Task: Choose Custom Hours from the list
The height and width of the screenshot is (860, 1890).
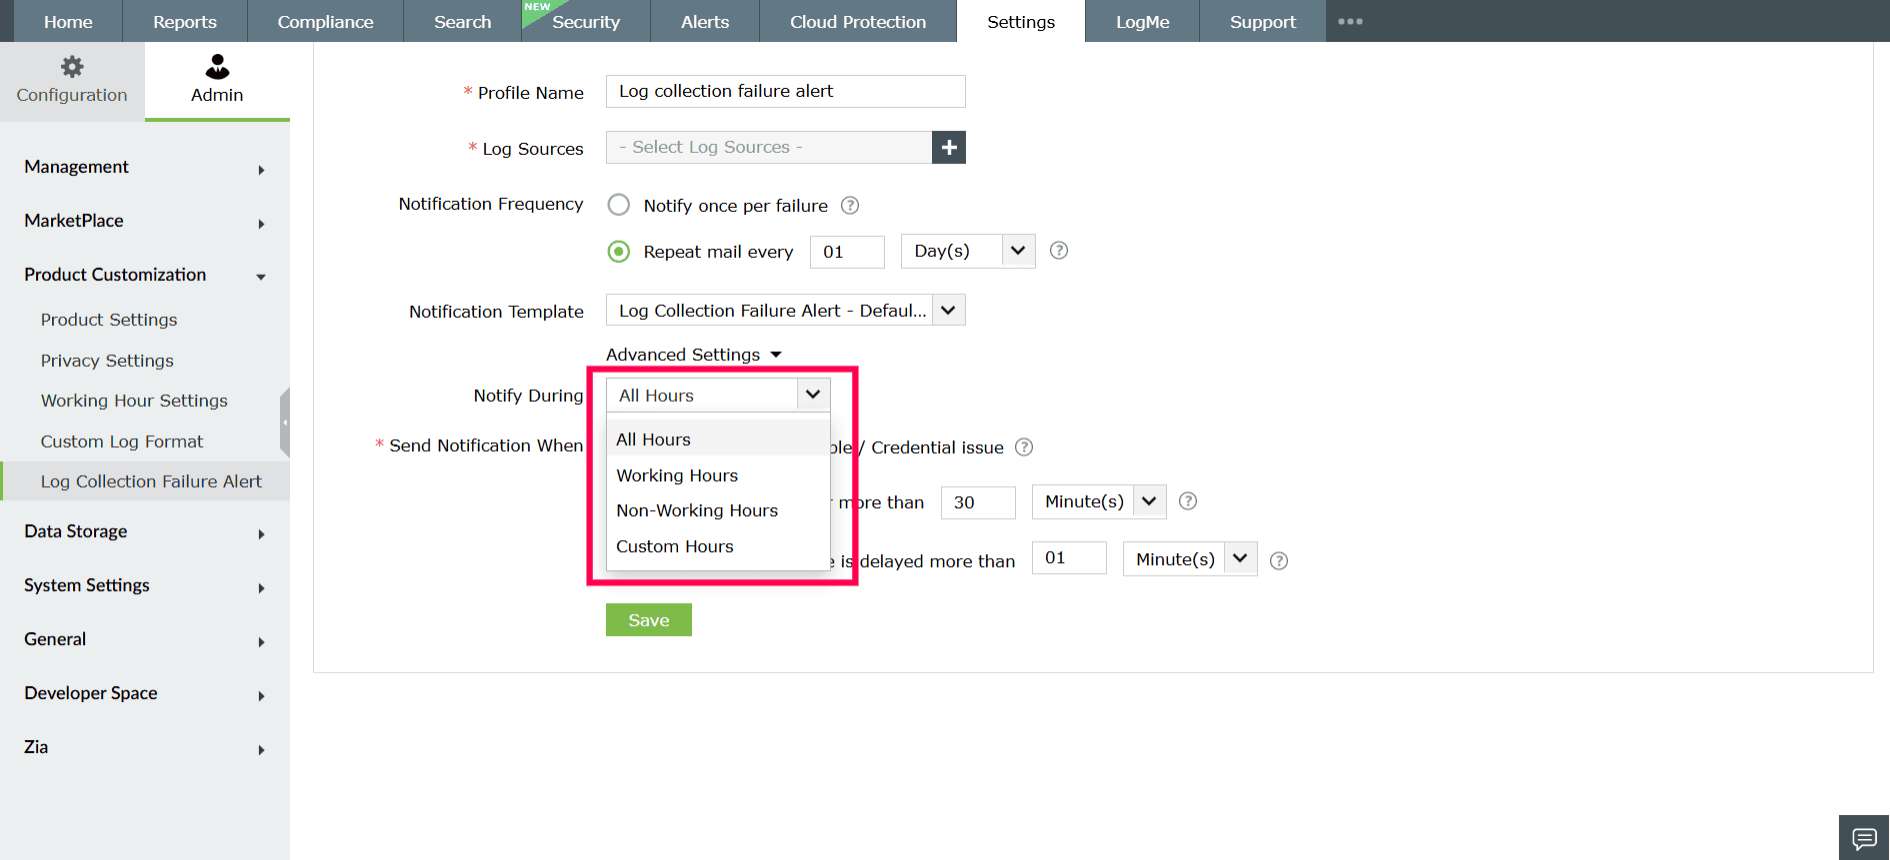Action: point(718,546)
